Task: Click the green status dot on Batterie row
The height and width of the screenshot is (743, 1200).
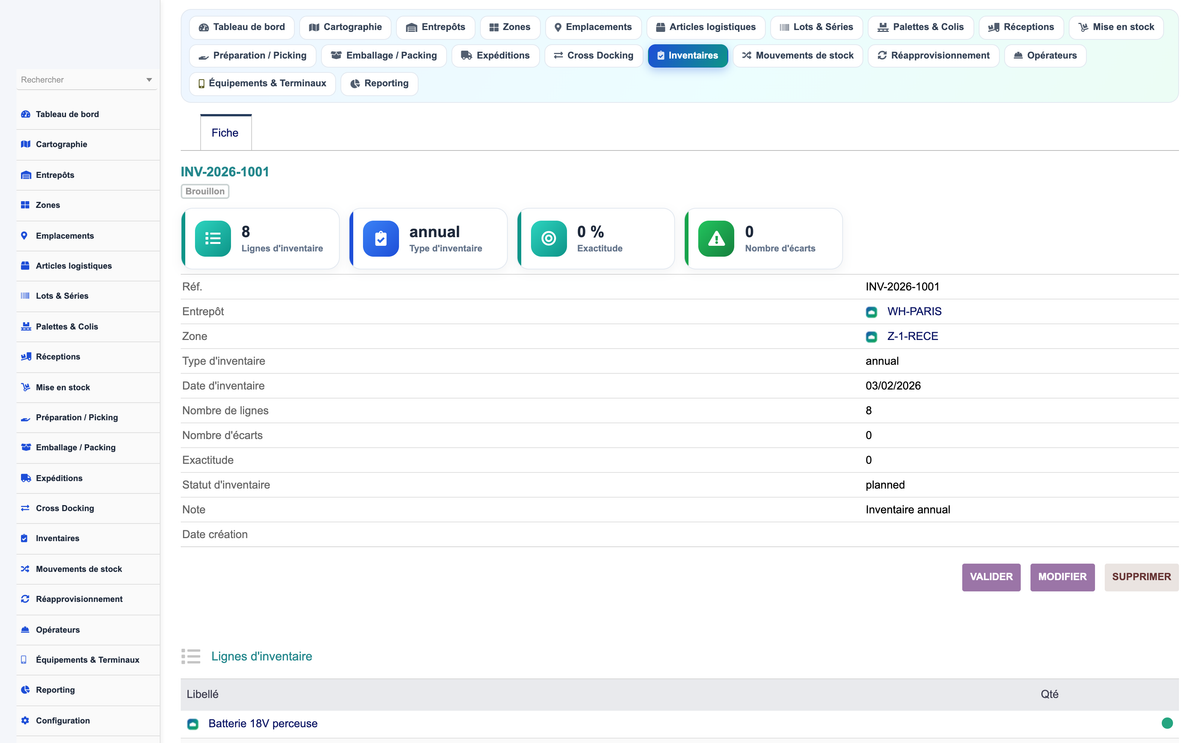Action: click(x=1167, y=723)
